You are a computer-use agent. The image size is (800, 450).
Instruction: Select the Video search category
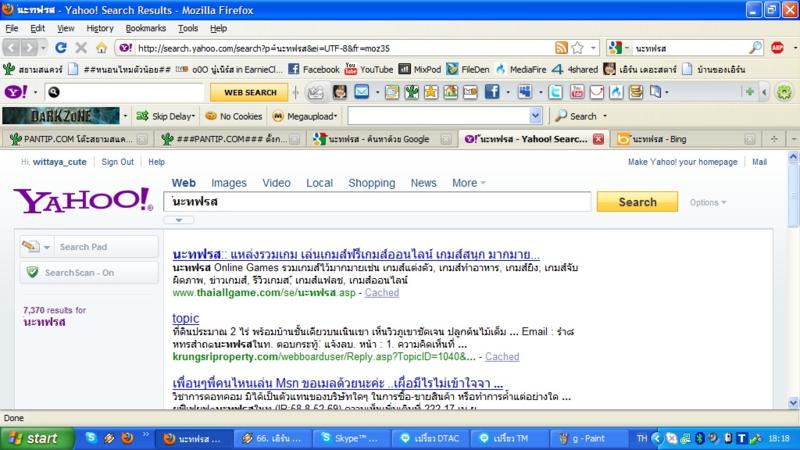pos(276,183)
